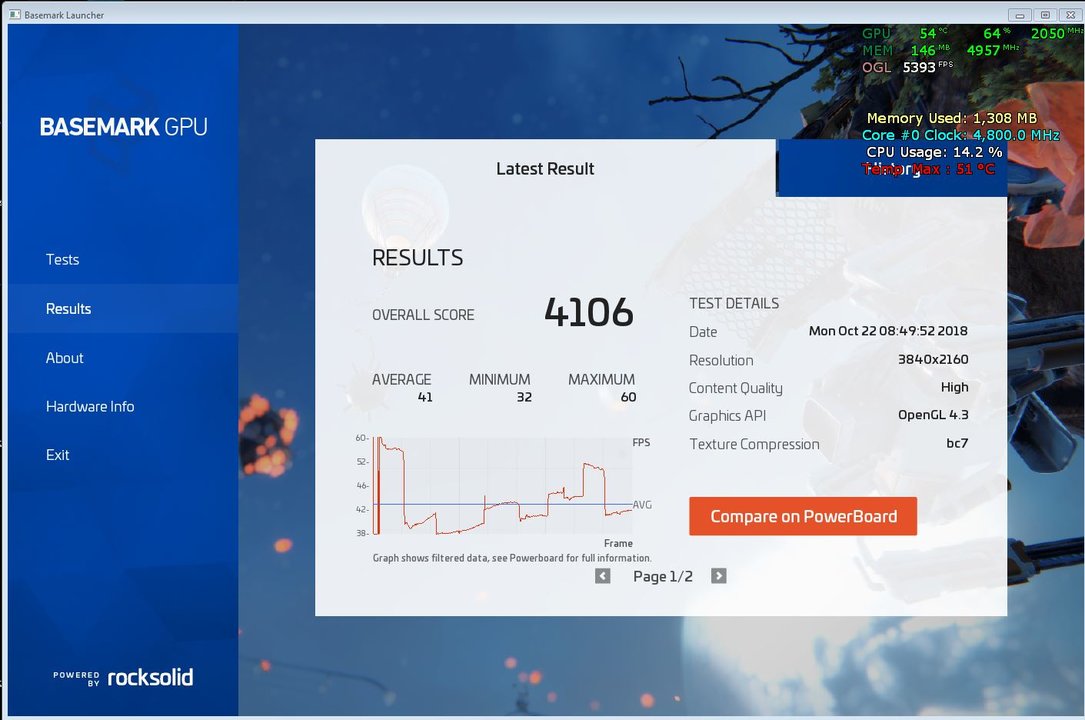1085x720 pixels.
Task: Click the overall score value 4106
Action: 589,312
